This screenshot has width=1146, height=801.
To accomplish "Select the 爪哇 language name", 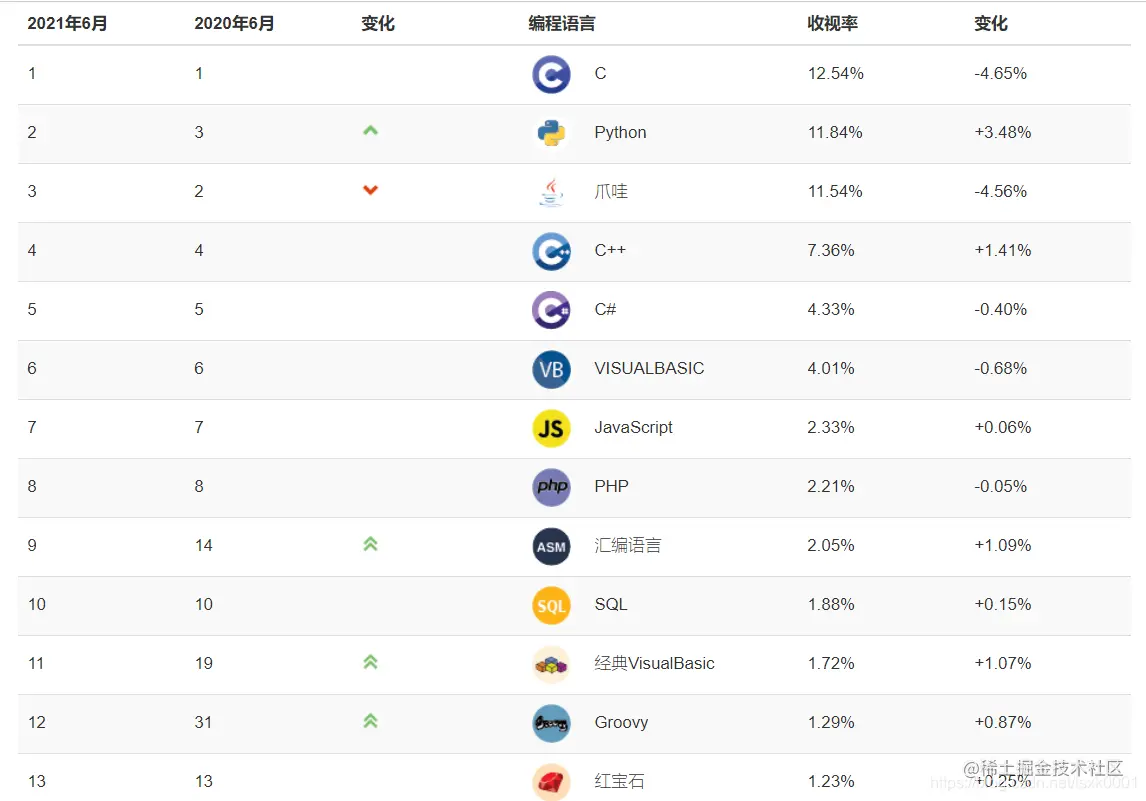I will pos(611,191).
